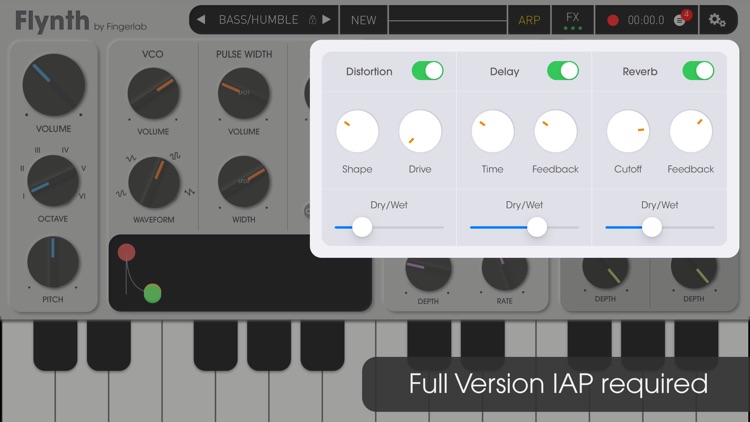Select octave IV label
The height and width of the screenshot is (422, 750).
tap(65, 150)
